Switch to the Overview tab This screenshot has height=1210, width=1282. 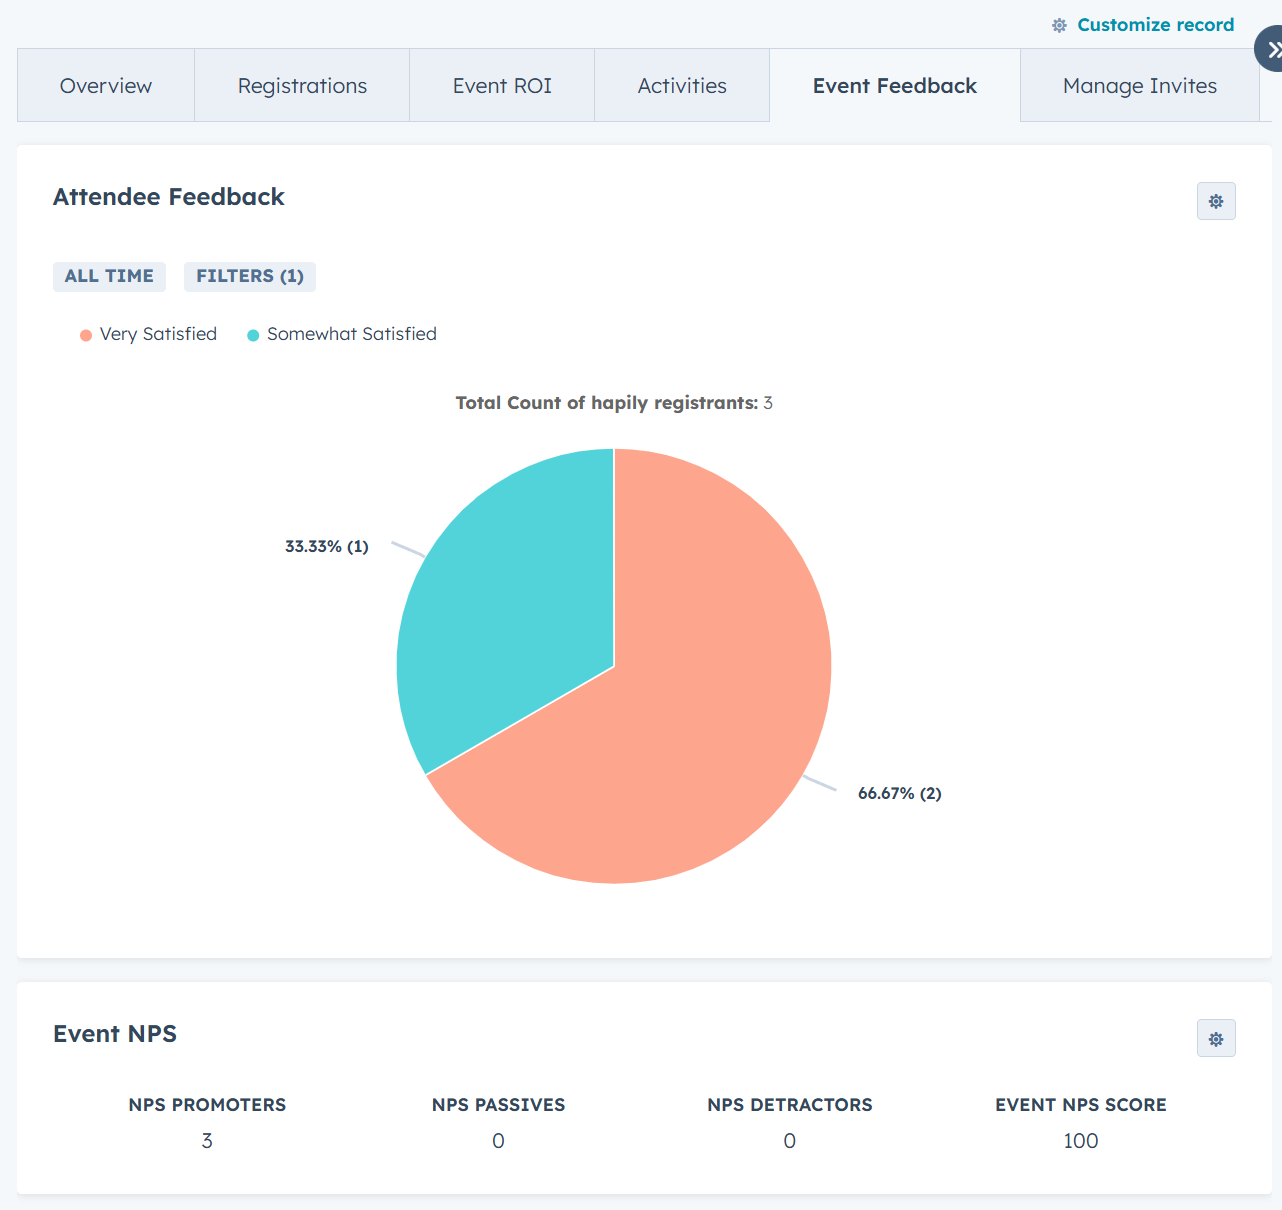(x=105, y=85)
